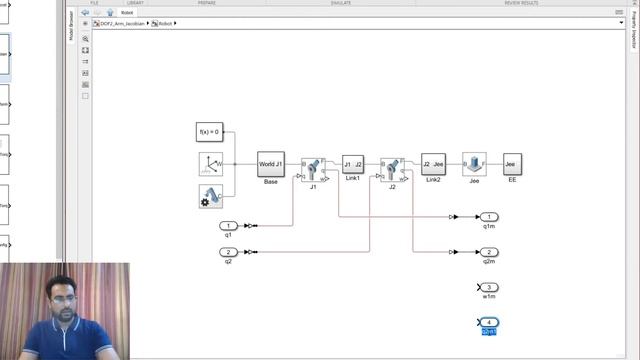The image size is (640, 360).
Task: Click the Base block label
Action: coord(271,182)
